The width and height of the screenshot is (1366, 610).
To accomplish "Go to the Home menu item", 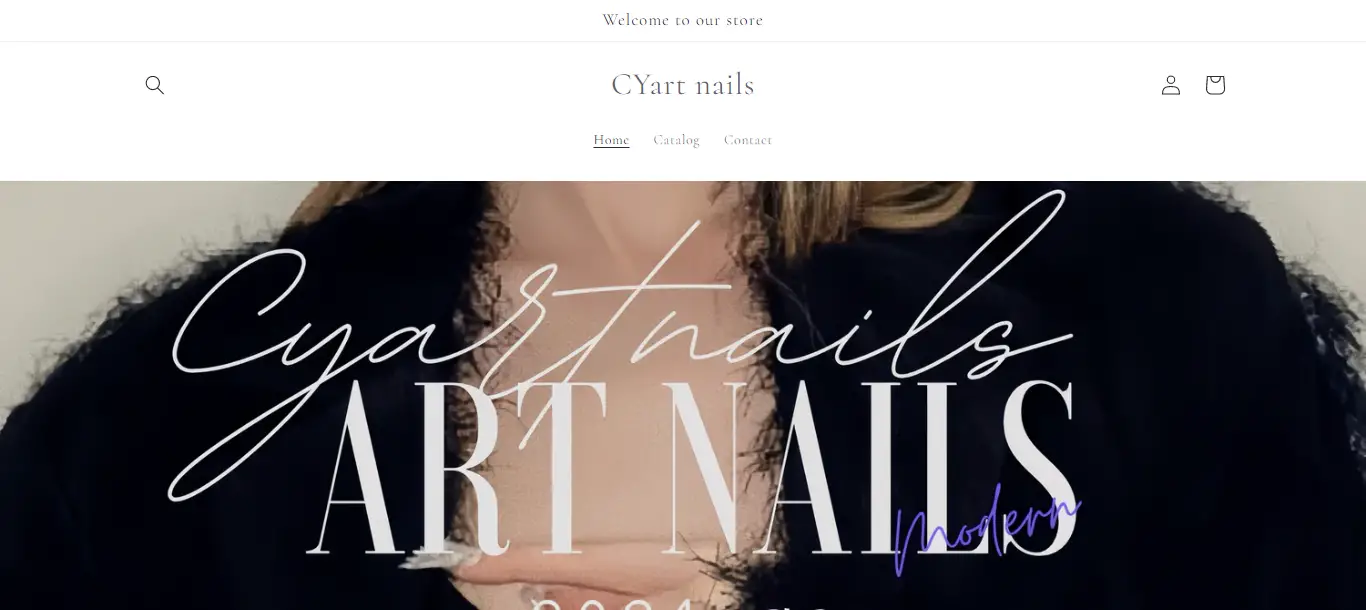I will (611, 140).
